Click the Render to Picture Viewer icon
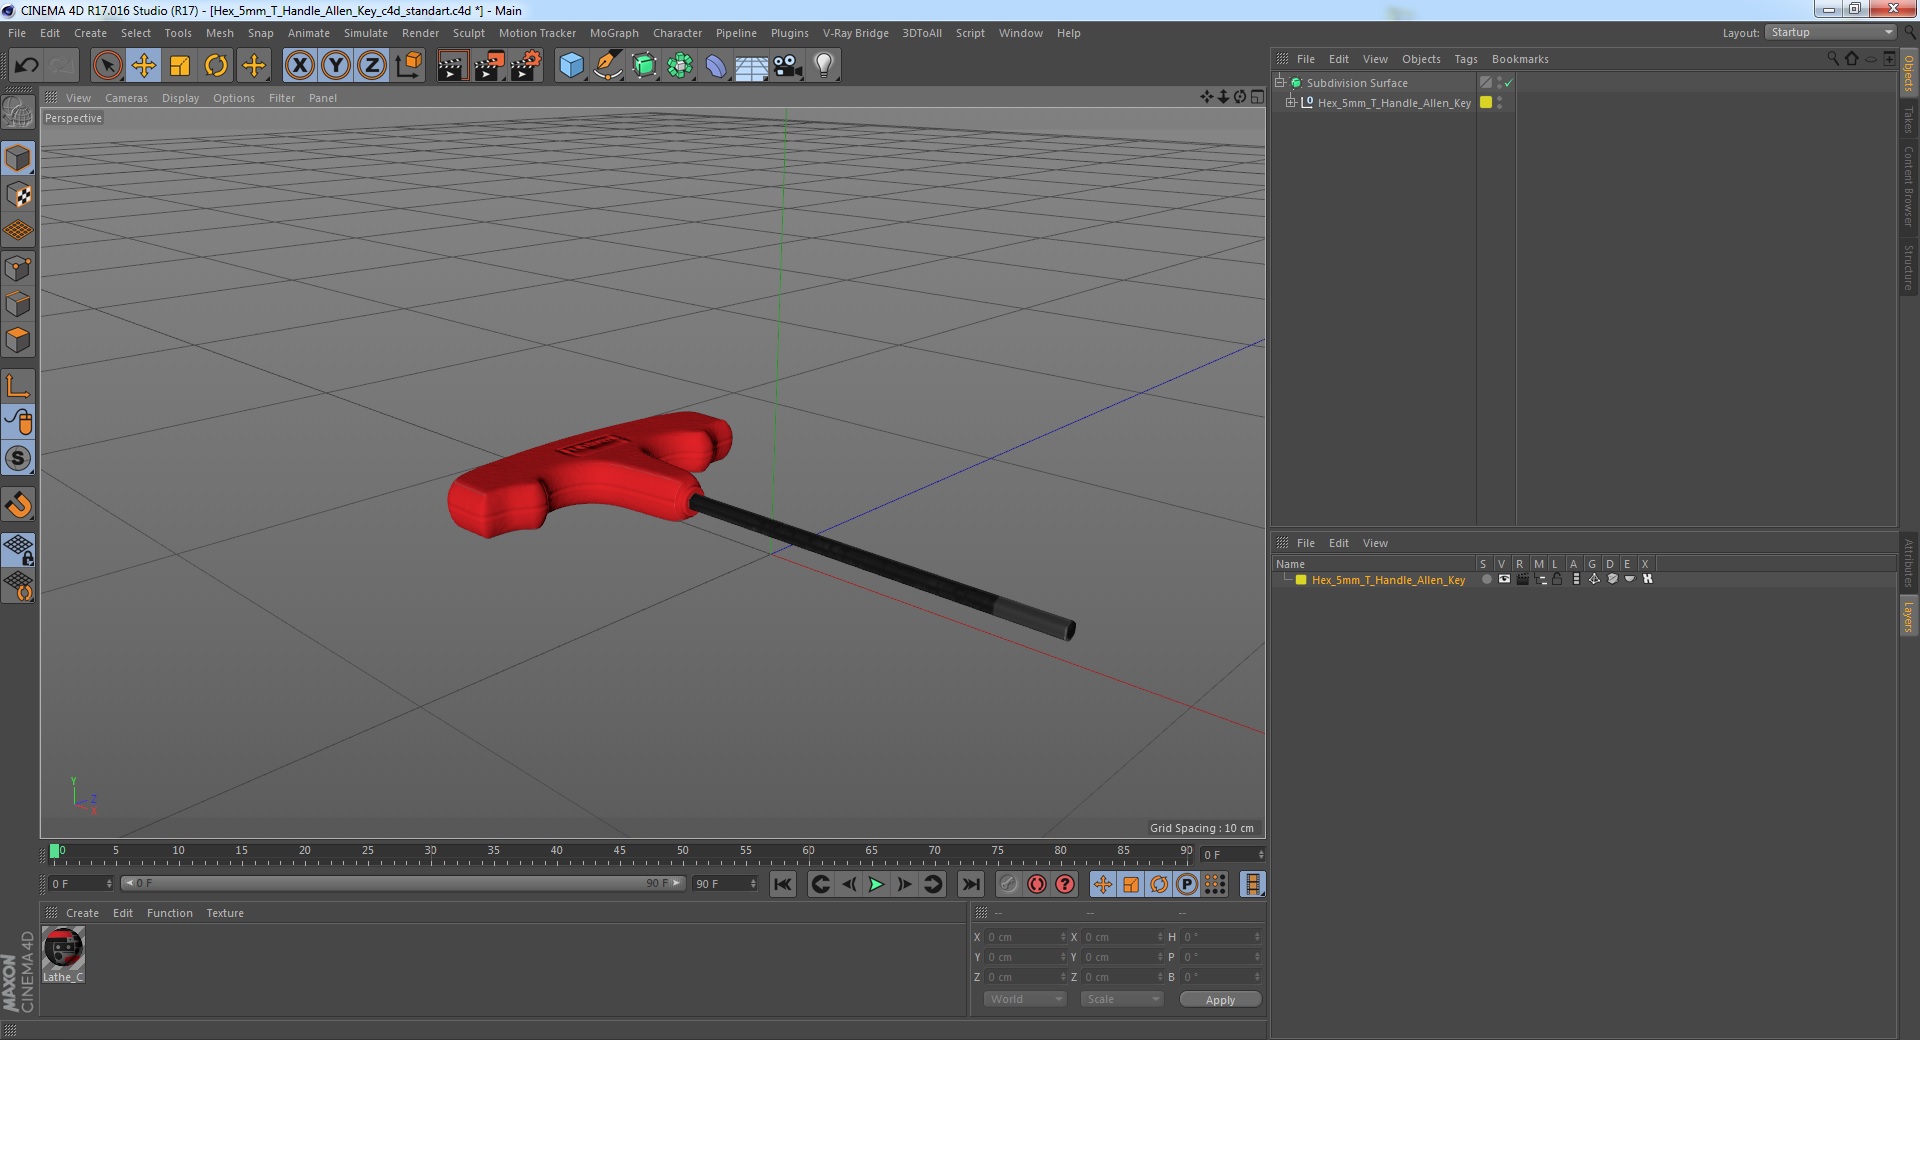 489,66
